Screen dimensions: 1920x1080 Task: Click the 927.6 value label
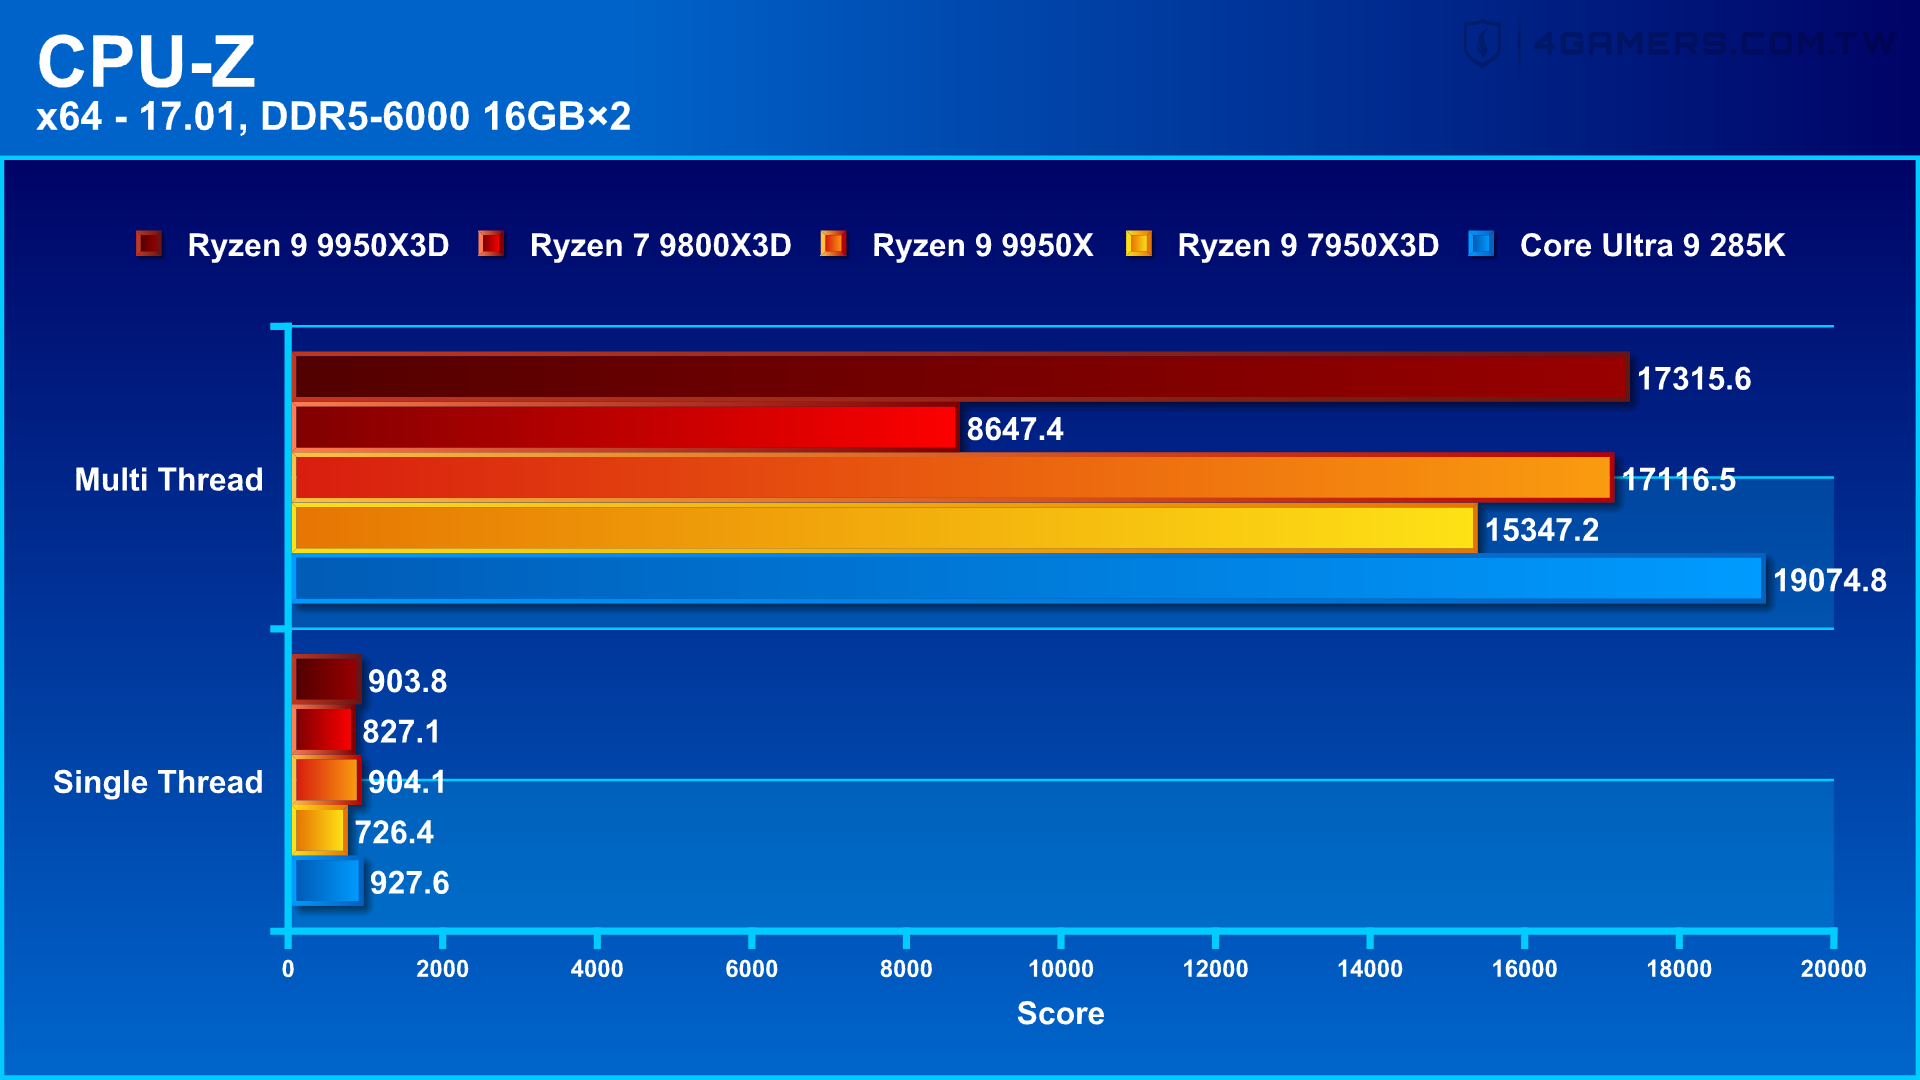pyautogui.click(x=410, y=883)
